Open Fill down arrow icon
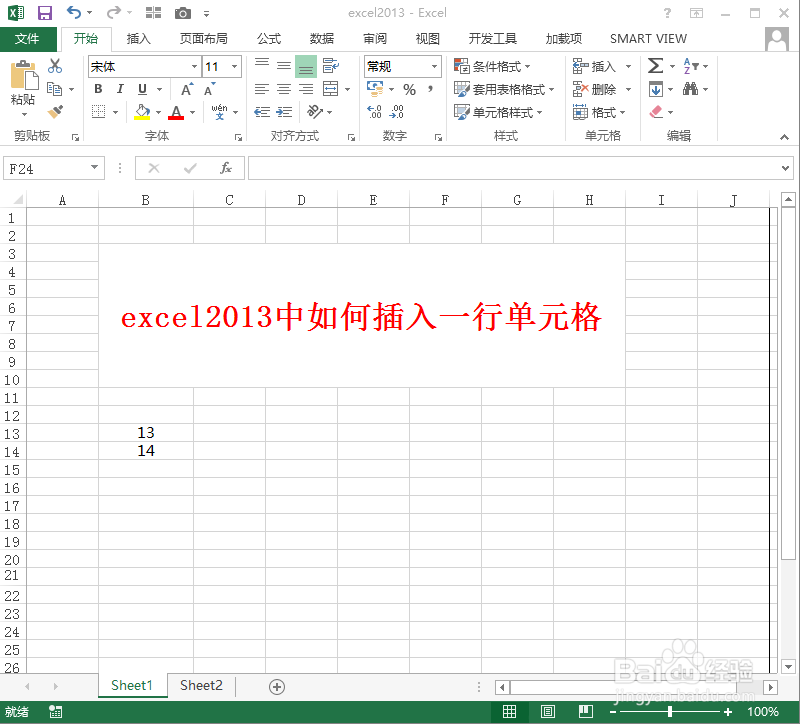This screenshot has width=800, height=724. tap(656, 89)
